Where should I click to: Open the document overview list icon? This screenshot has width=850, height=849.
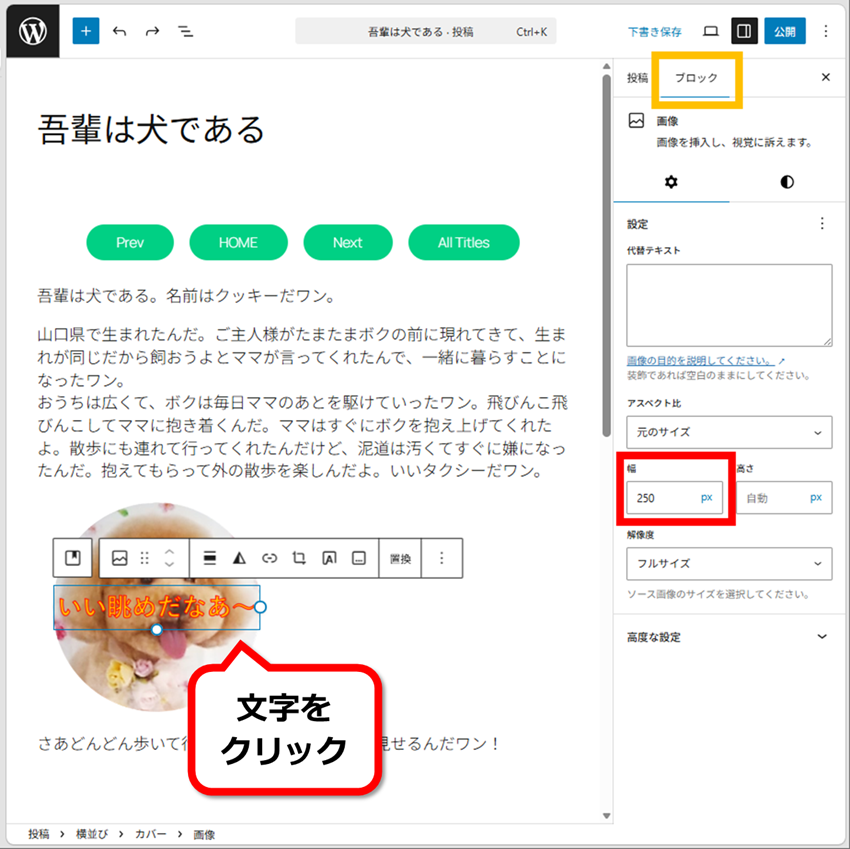(185, 31)
